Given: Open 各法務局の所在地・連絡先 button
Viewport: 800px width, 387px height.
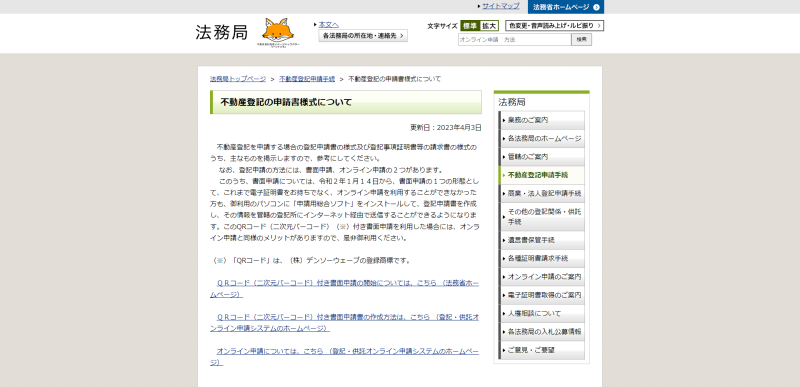Looking at the screenshot, I should (363, 36).
